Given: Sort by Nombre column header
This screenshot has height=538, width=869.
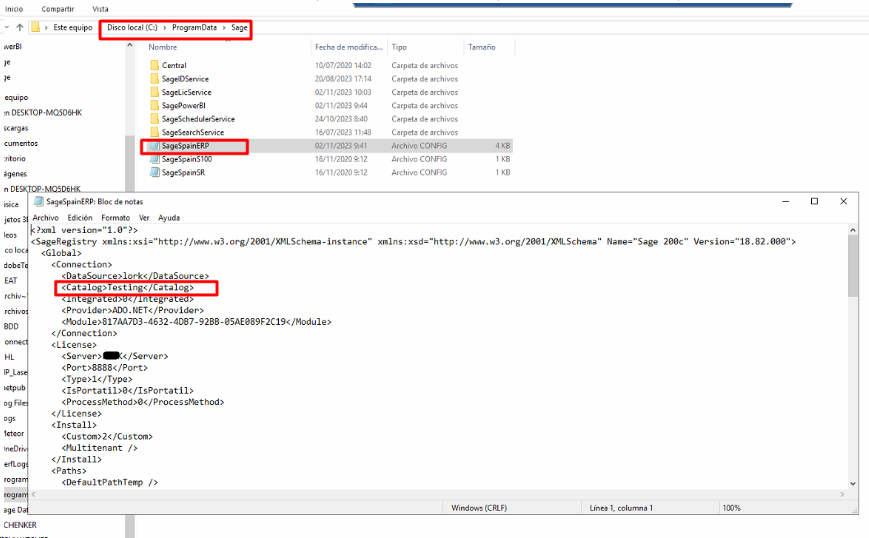Looking at the screenshot, I should [x=162, y=47].
